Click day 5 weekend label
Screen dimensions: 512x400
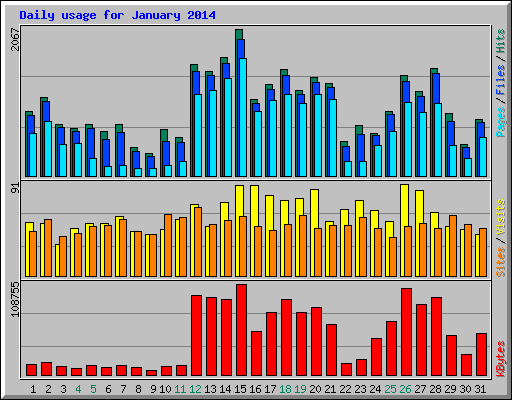coord(93,389)
